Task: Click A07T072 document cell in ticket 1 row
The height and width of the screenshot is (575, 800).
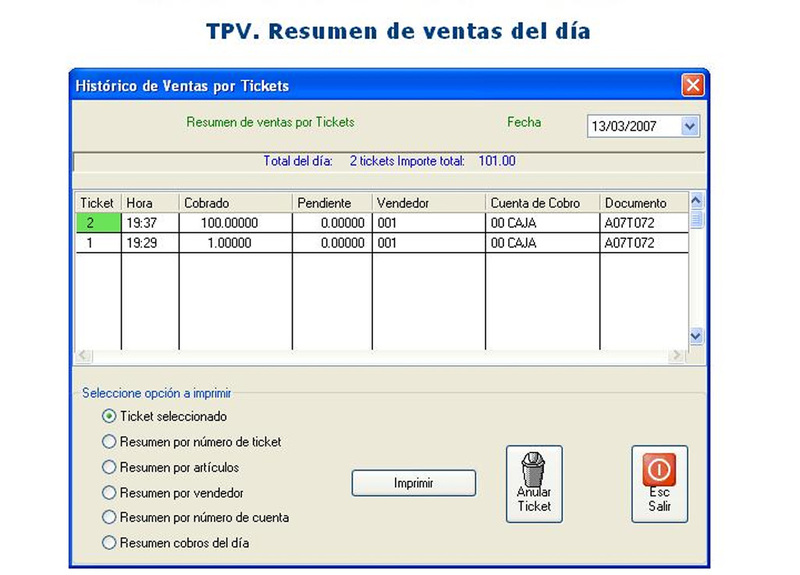Action: (x=644, y=243)
